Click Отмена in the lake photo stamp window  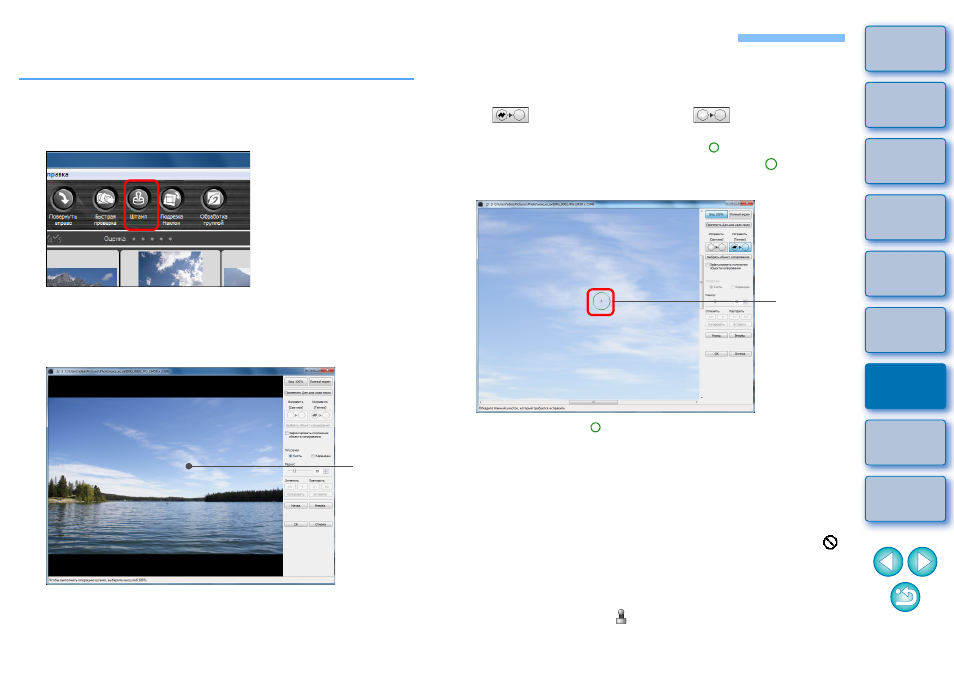click(x=321, y=524)
